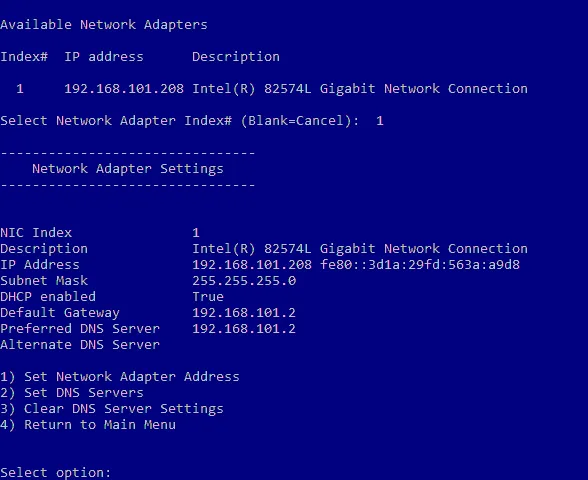Click the Default Gateway value 192.168.101.2
The image size is (588, 480).
[244, 313]
